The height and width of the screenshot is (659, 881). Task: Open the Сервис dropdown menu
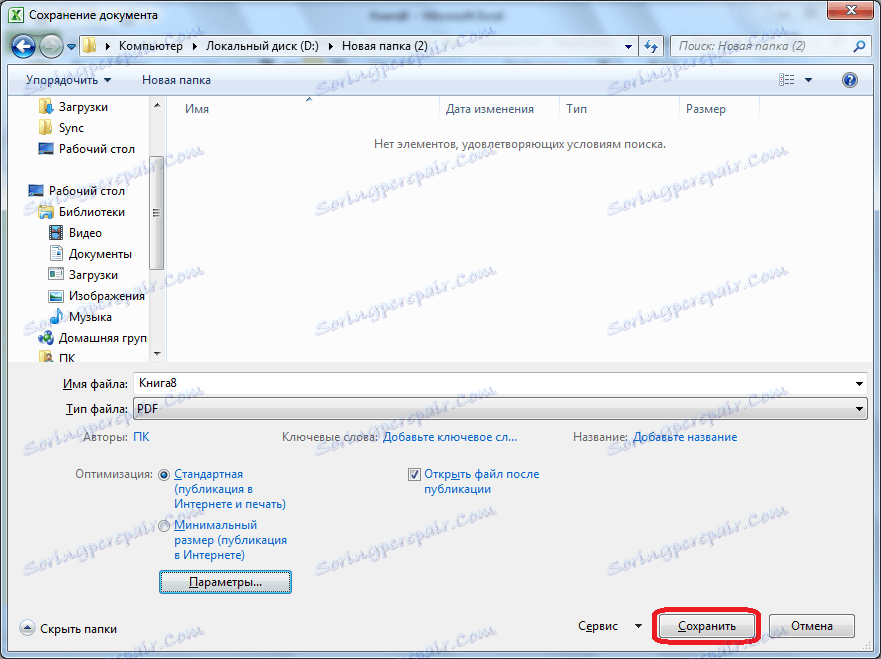tap(609, 626)
